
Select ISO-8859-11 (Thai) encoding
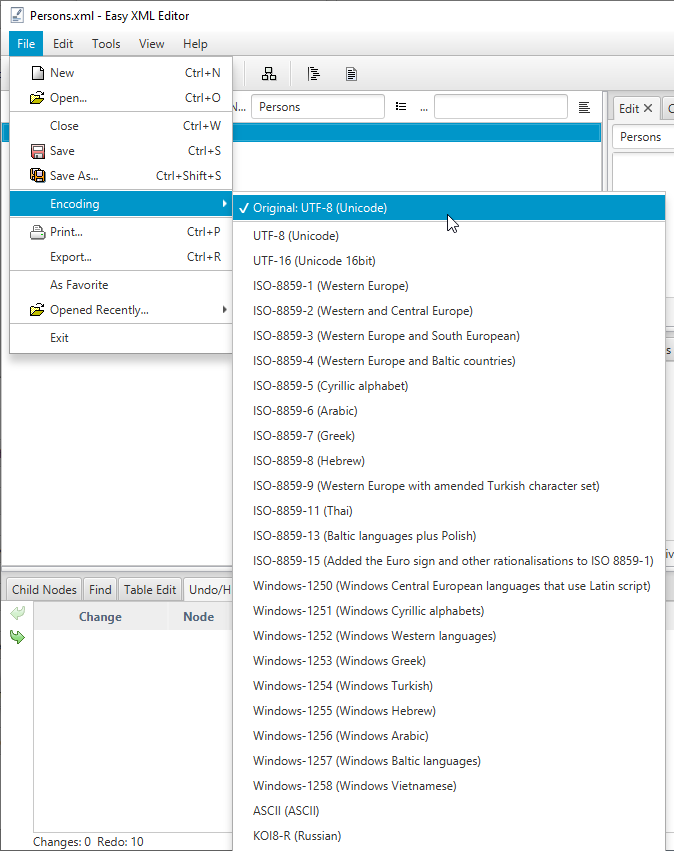tap(449, 510)
